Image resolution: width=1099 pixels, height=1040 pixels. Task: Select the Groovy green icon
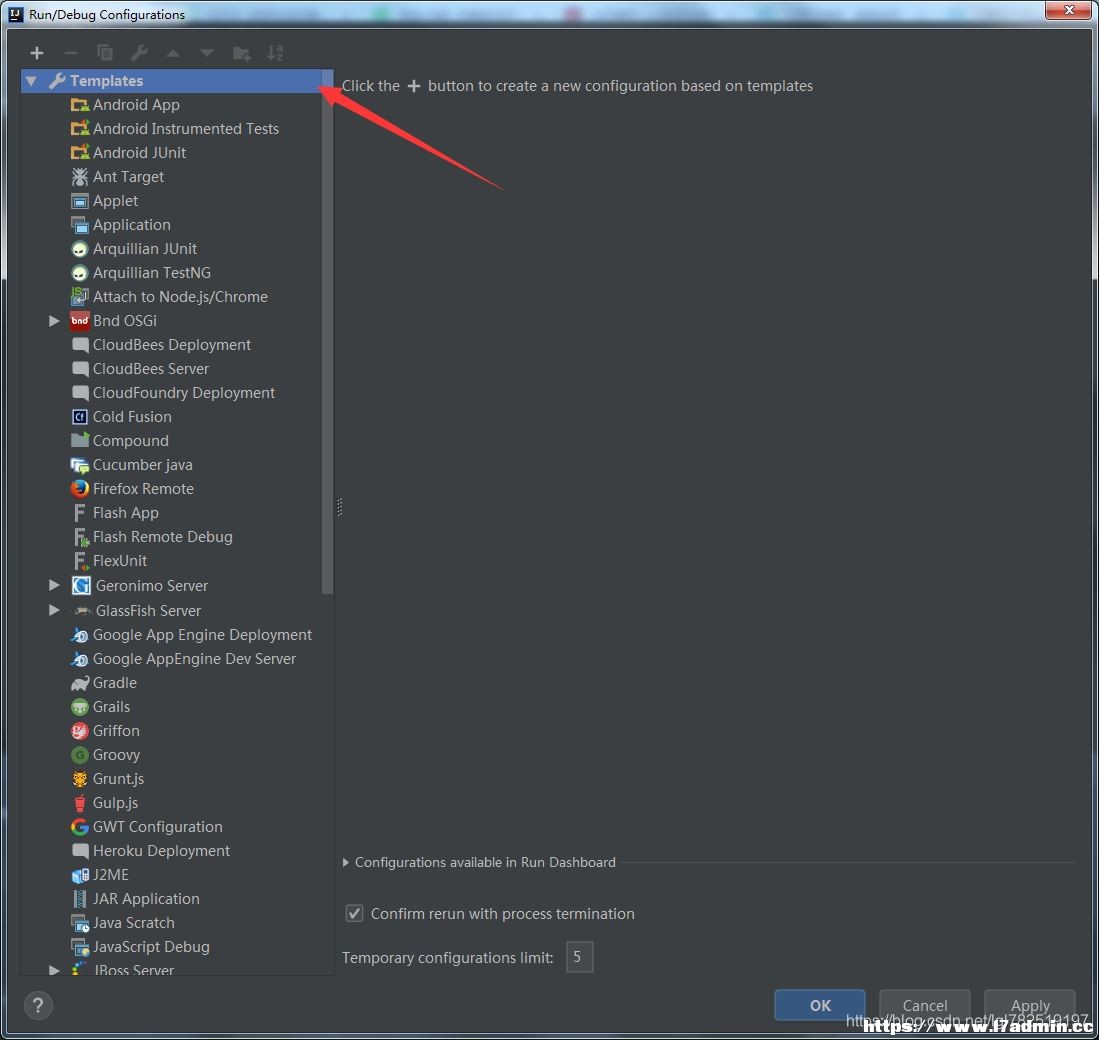tap(80, 755)
